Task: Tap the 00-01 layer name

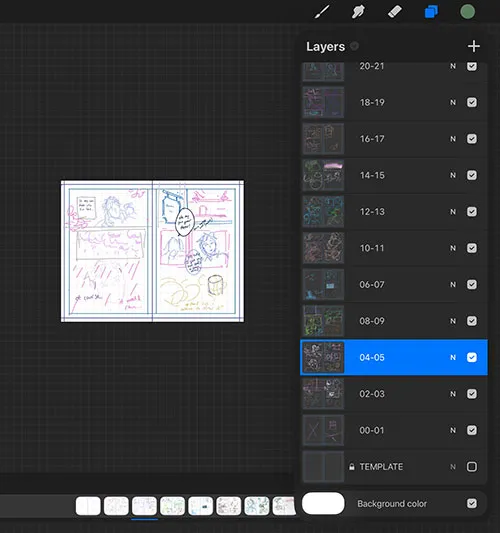Action: (372, 430)
